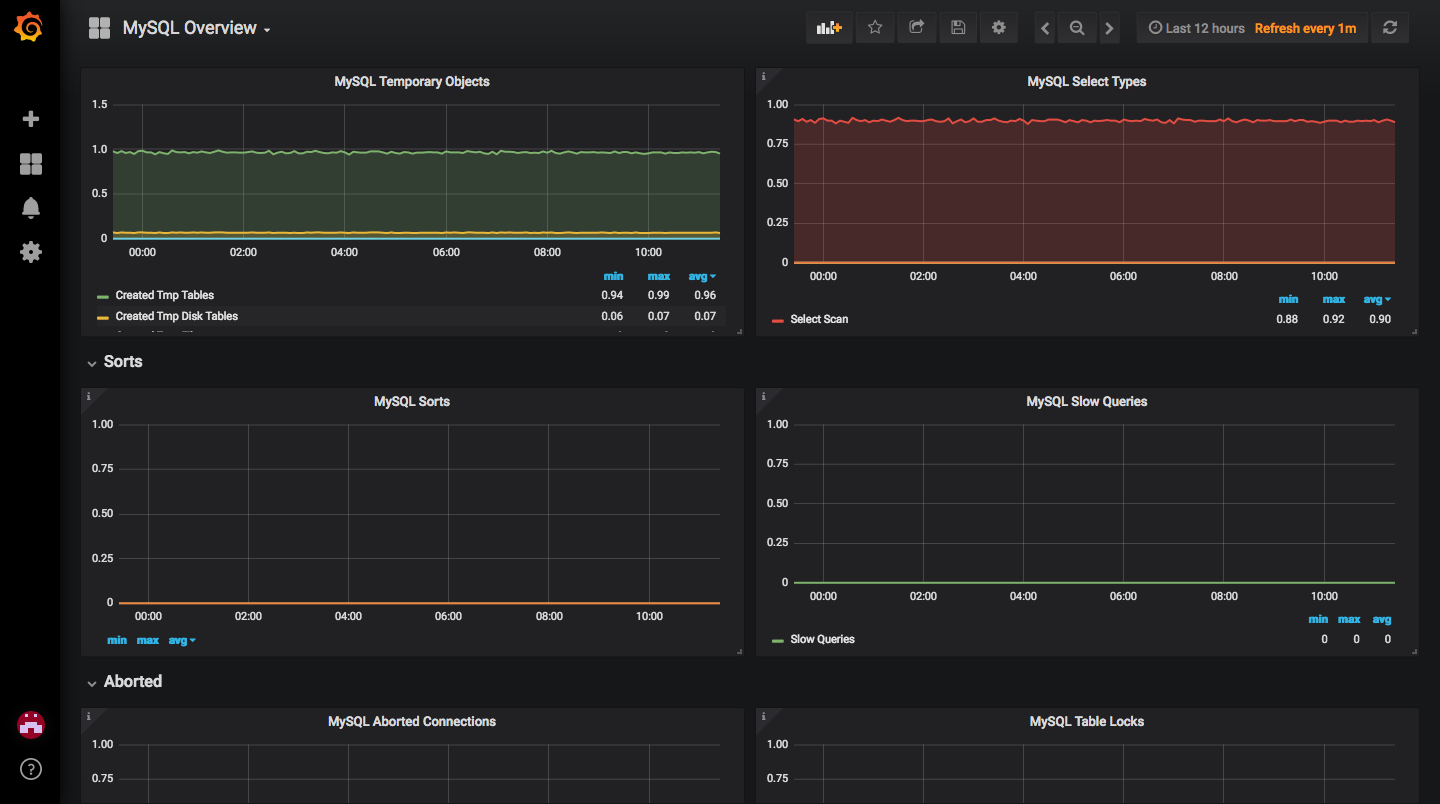The width and height of the screenshot is (1440, 804).
Task: Open dashboard settings gear in toolbar
Action: coord(998,28)
